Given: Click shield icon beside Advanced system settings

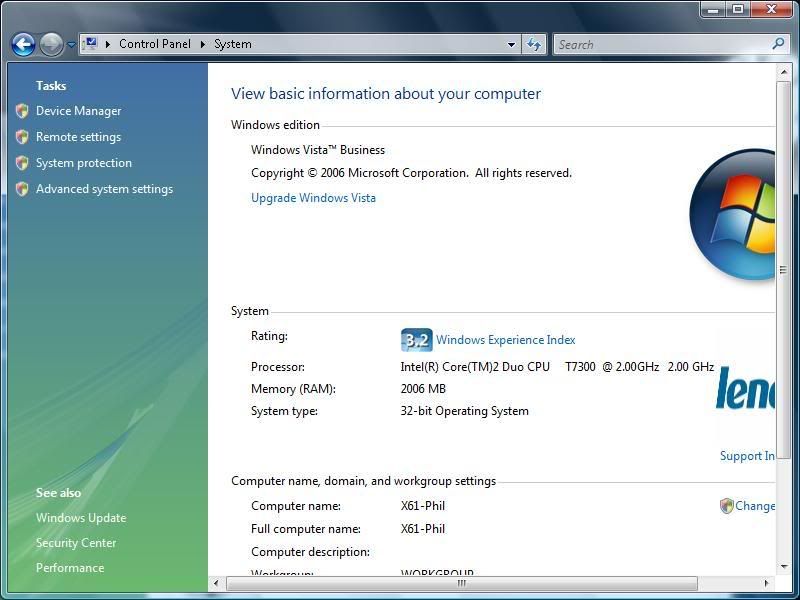Looking at the screenshot, I should (22, 189).
